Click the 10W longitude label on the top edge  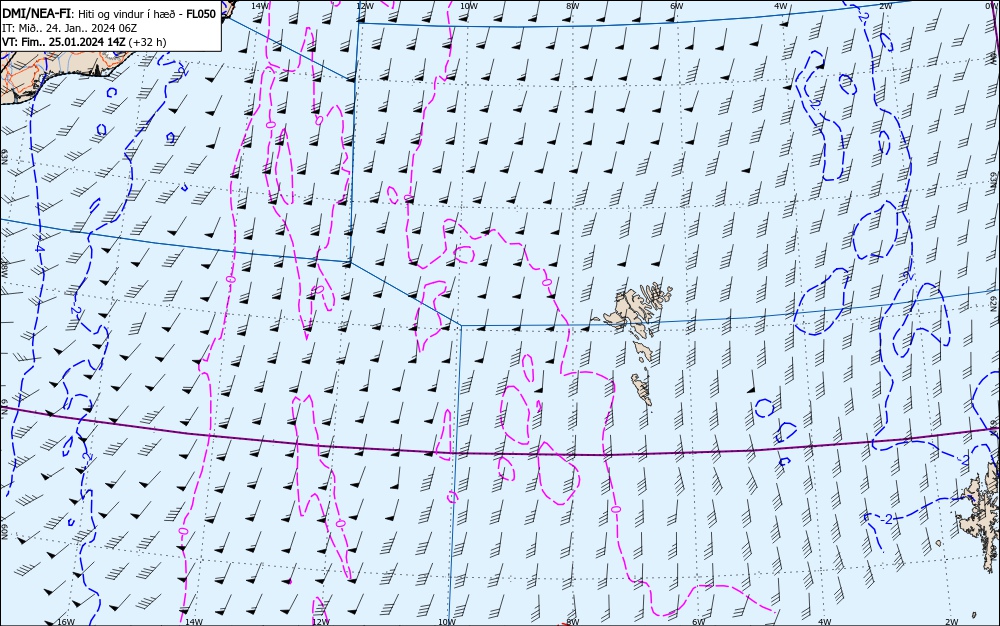click(469, 6)
